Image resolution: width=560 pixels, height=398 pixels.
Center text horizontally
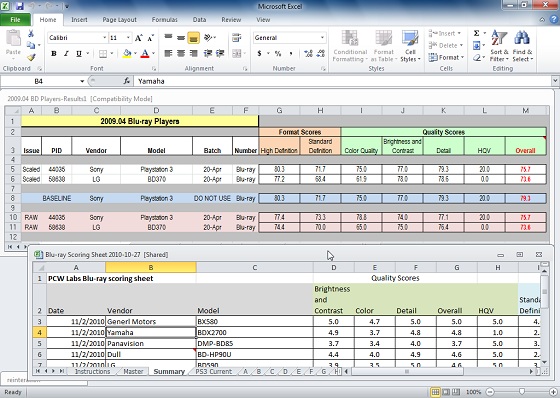[x=181, y=54]
